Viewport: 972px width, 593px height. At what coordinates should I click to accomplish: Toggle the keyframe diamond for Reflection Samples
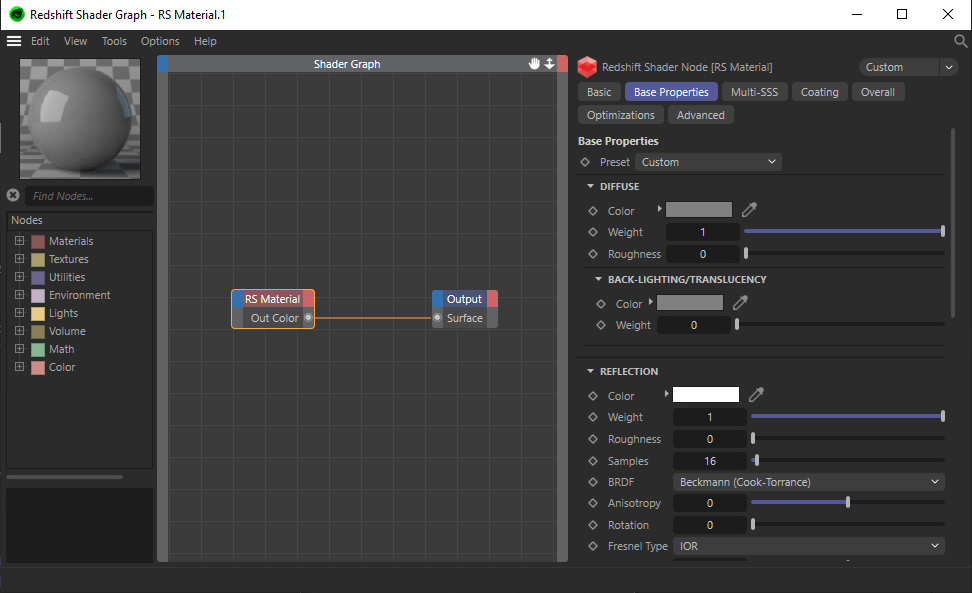pos(593,460)
